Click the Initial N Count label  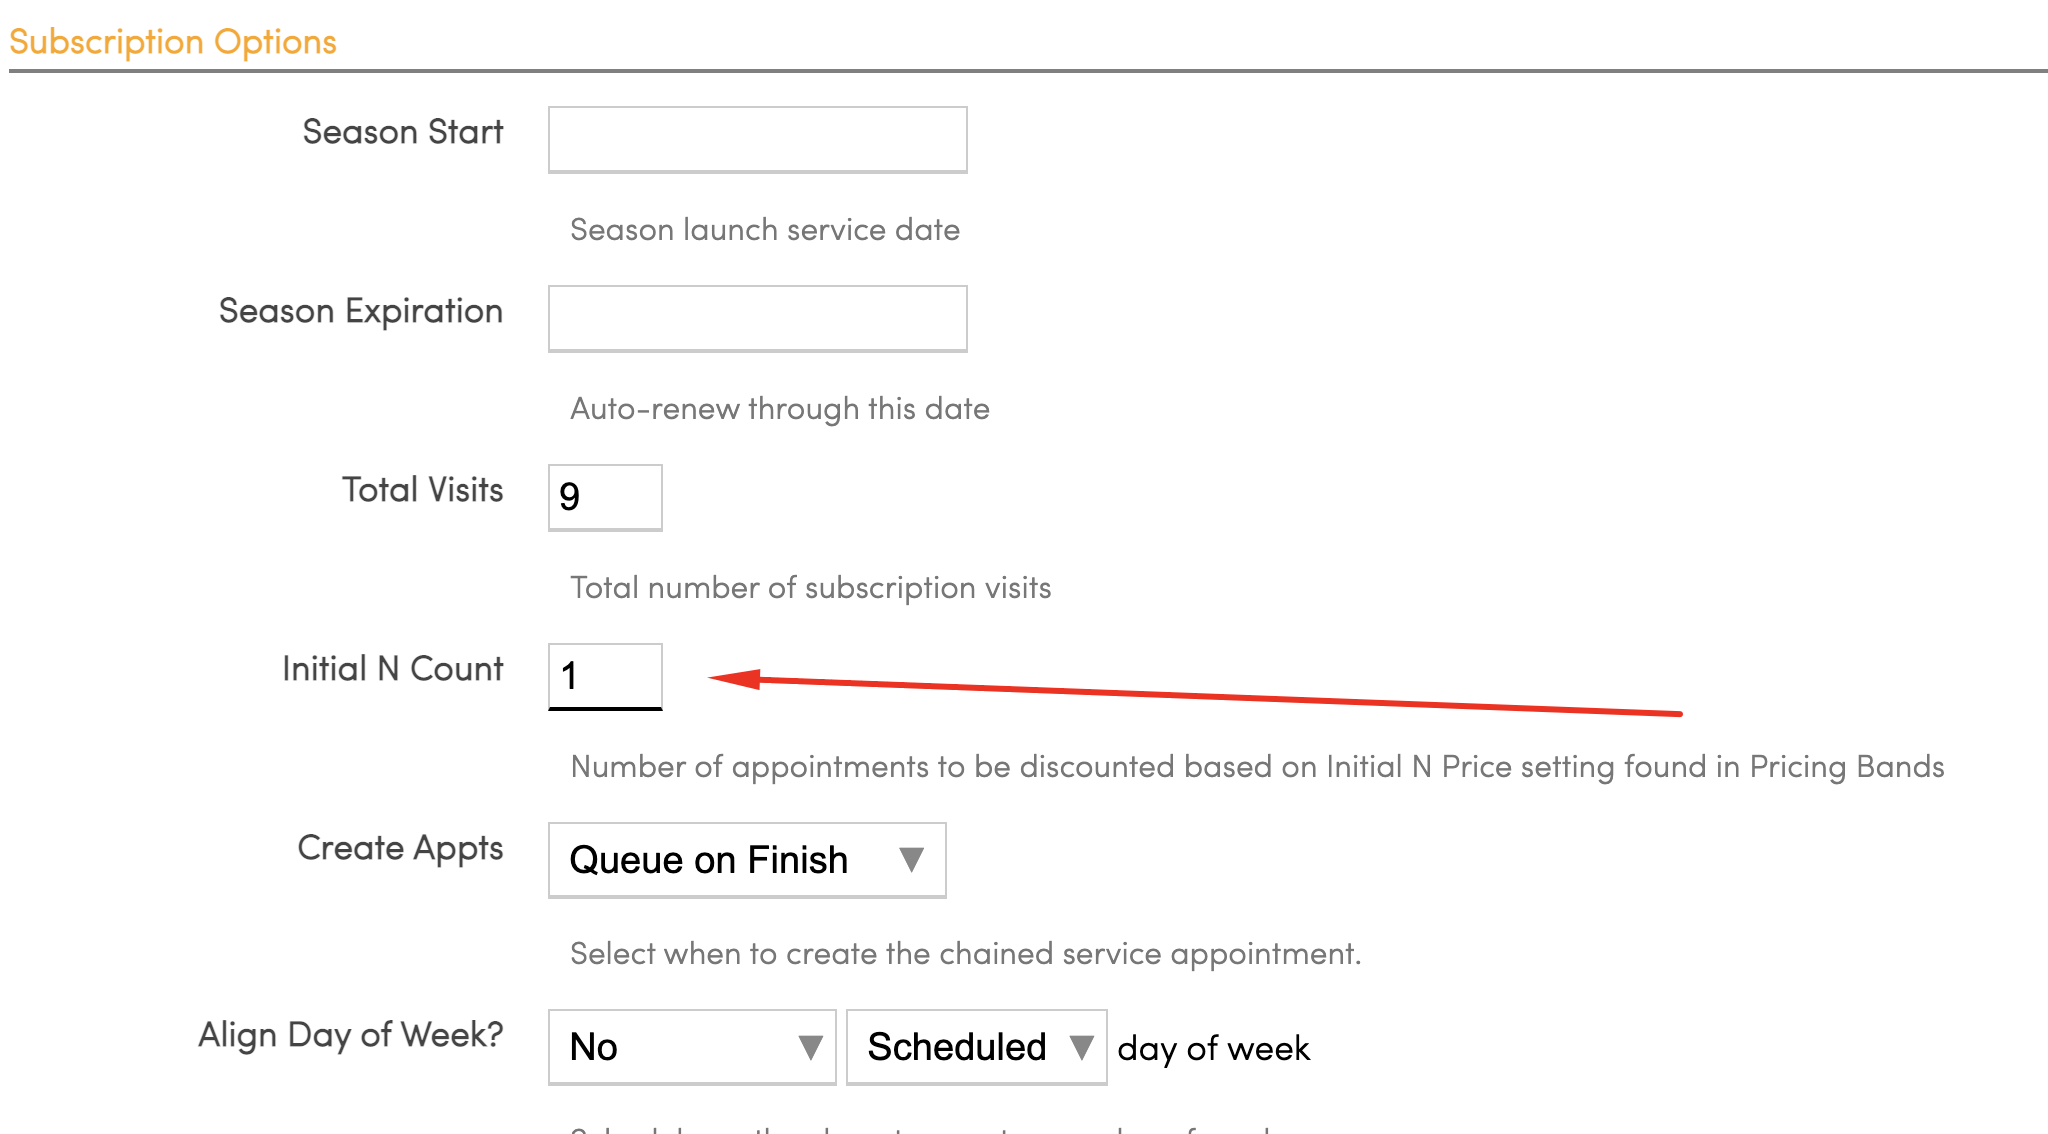(392, 669)
